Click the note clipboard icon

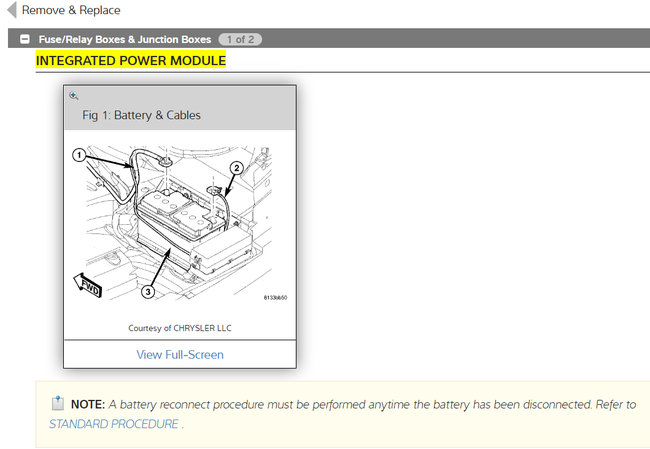[x=58, y=404]
